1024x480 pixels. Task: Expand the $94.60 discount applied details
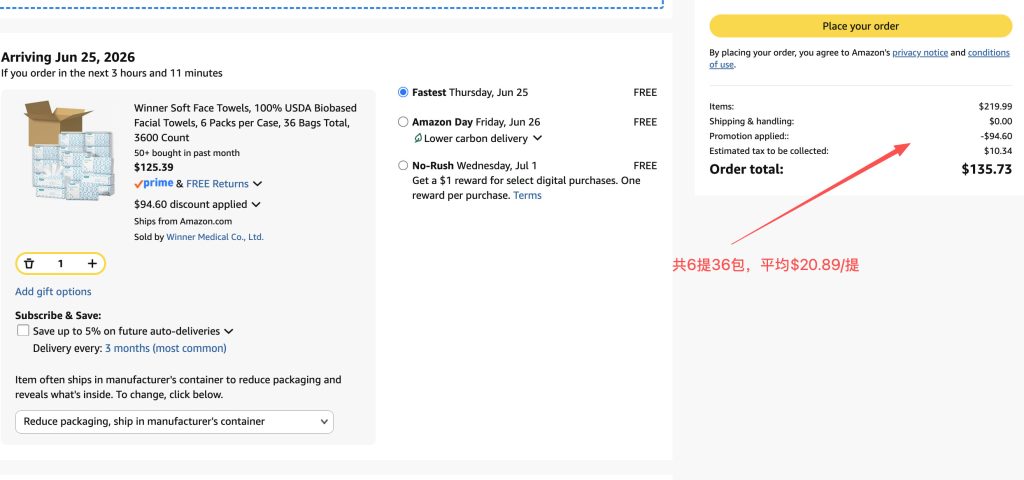256,204
